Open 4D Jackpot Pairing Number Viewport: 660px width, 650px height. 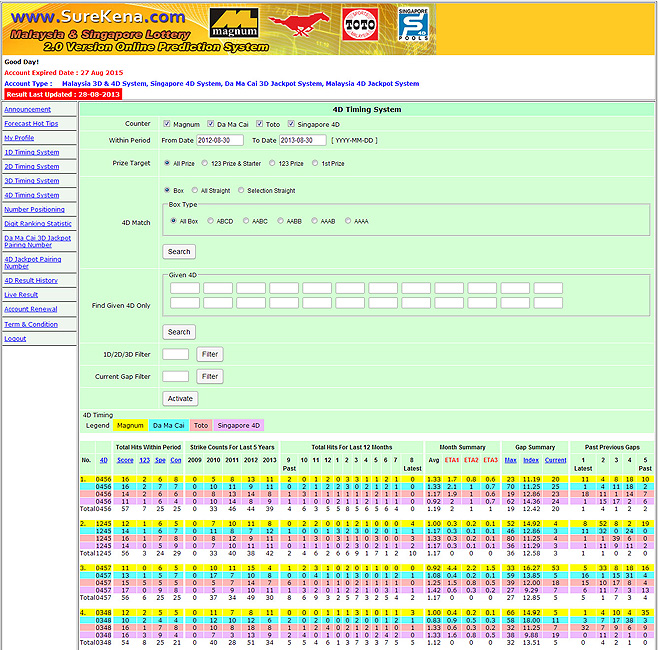tap(33, 263)
